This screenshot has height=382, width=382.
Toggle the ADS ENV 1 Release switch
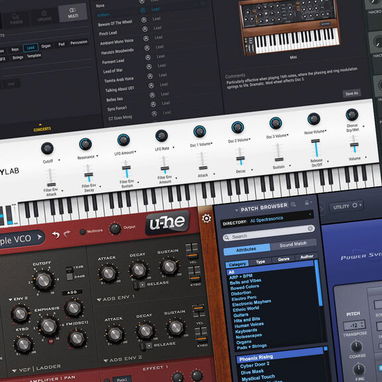pyautogui.click(x=138, y=285)
